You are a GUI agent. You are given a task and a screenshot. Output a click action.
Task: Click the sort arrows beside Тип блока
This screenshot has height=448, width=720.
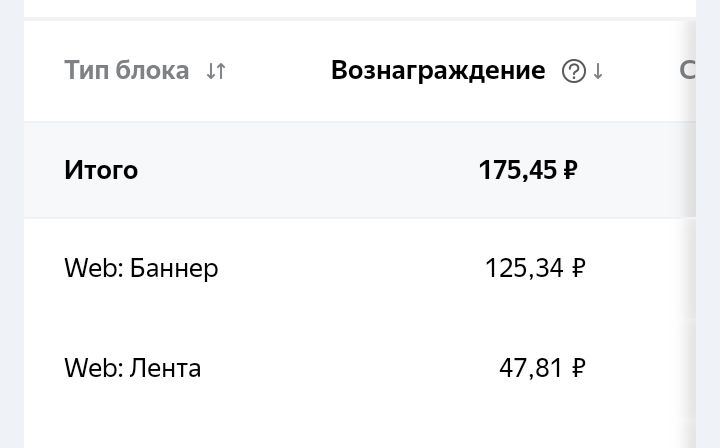pos(216,71)
